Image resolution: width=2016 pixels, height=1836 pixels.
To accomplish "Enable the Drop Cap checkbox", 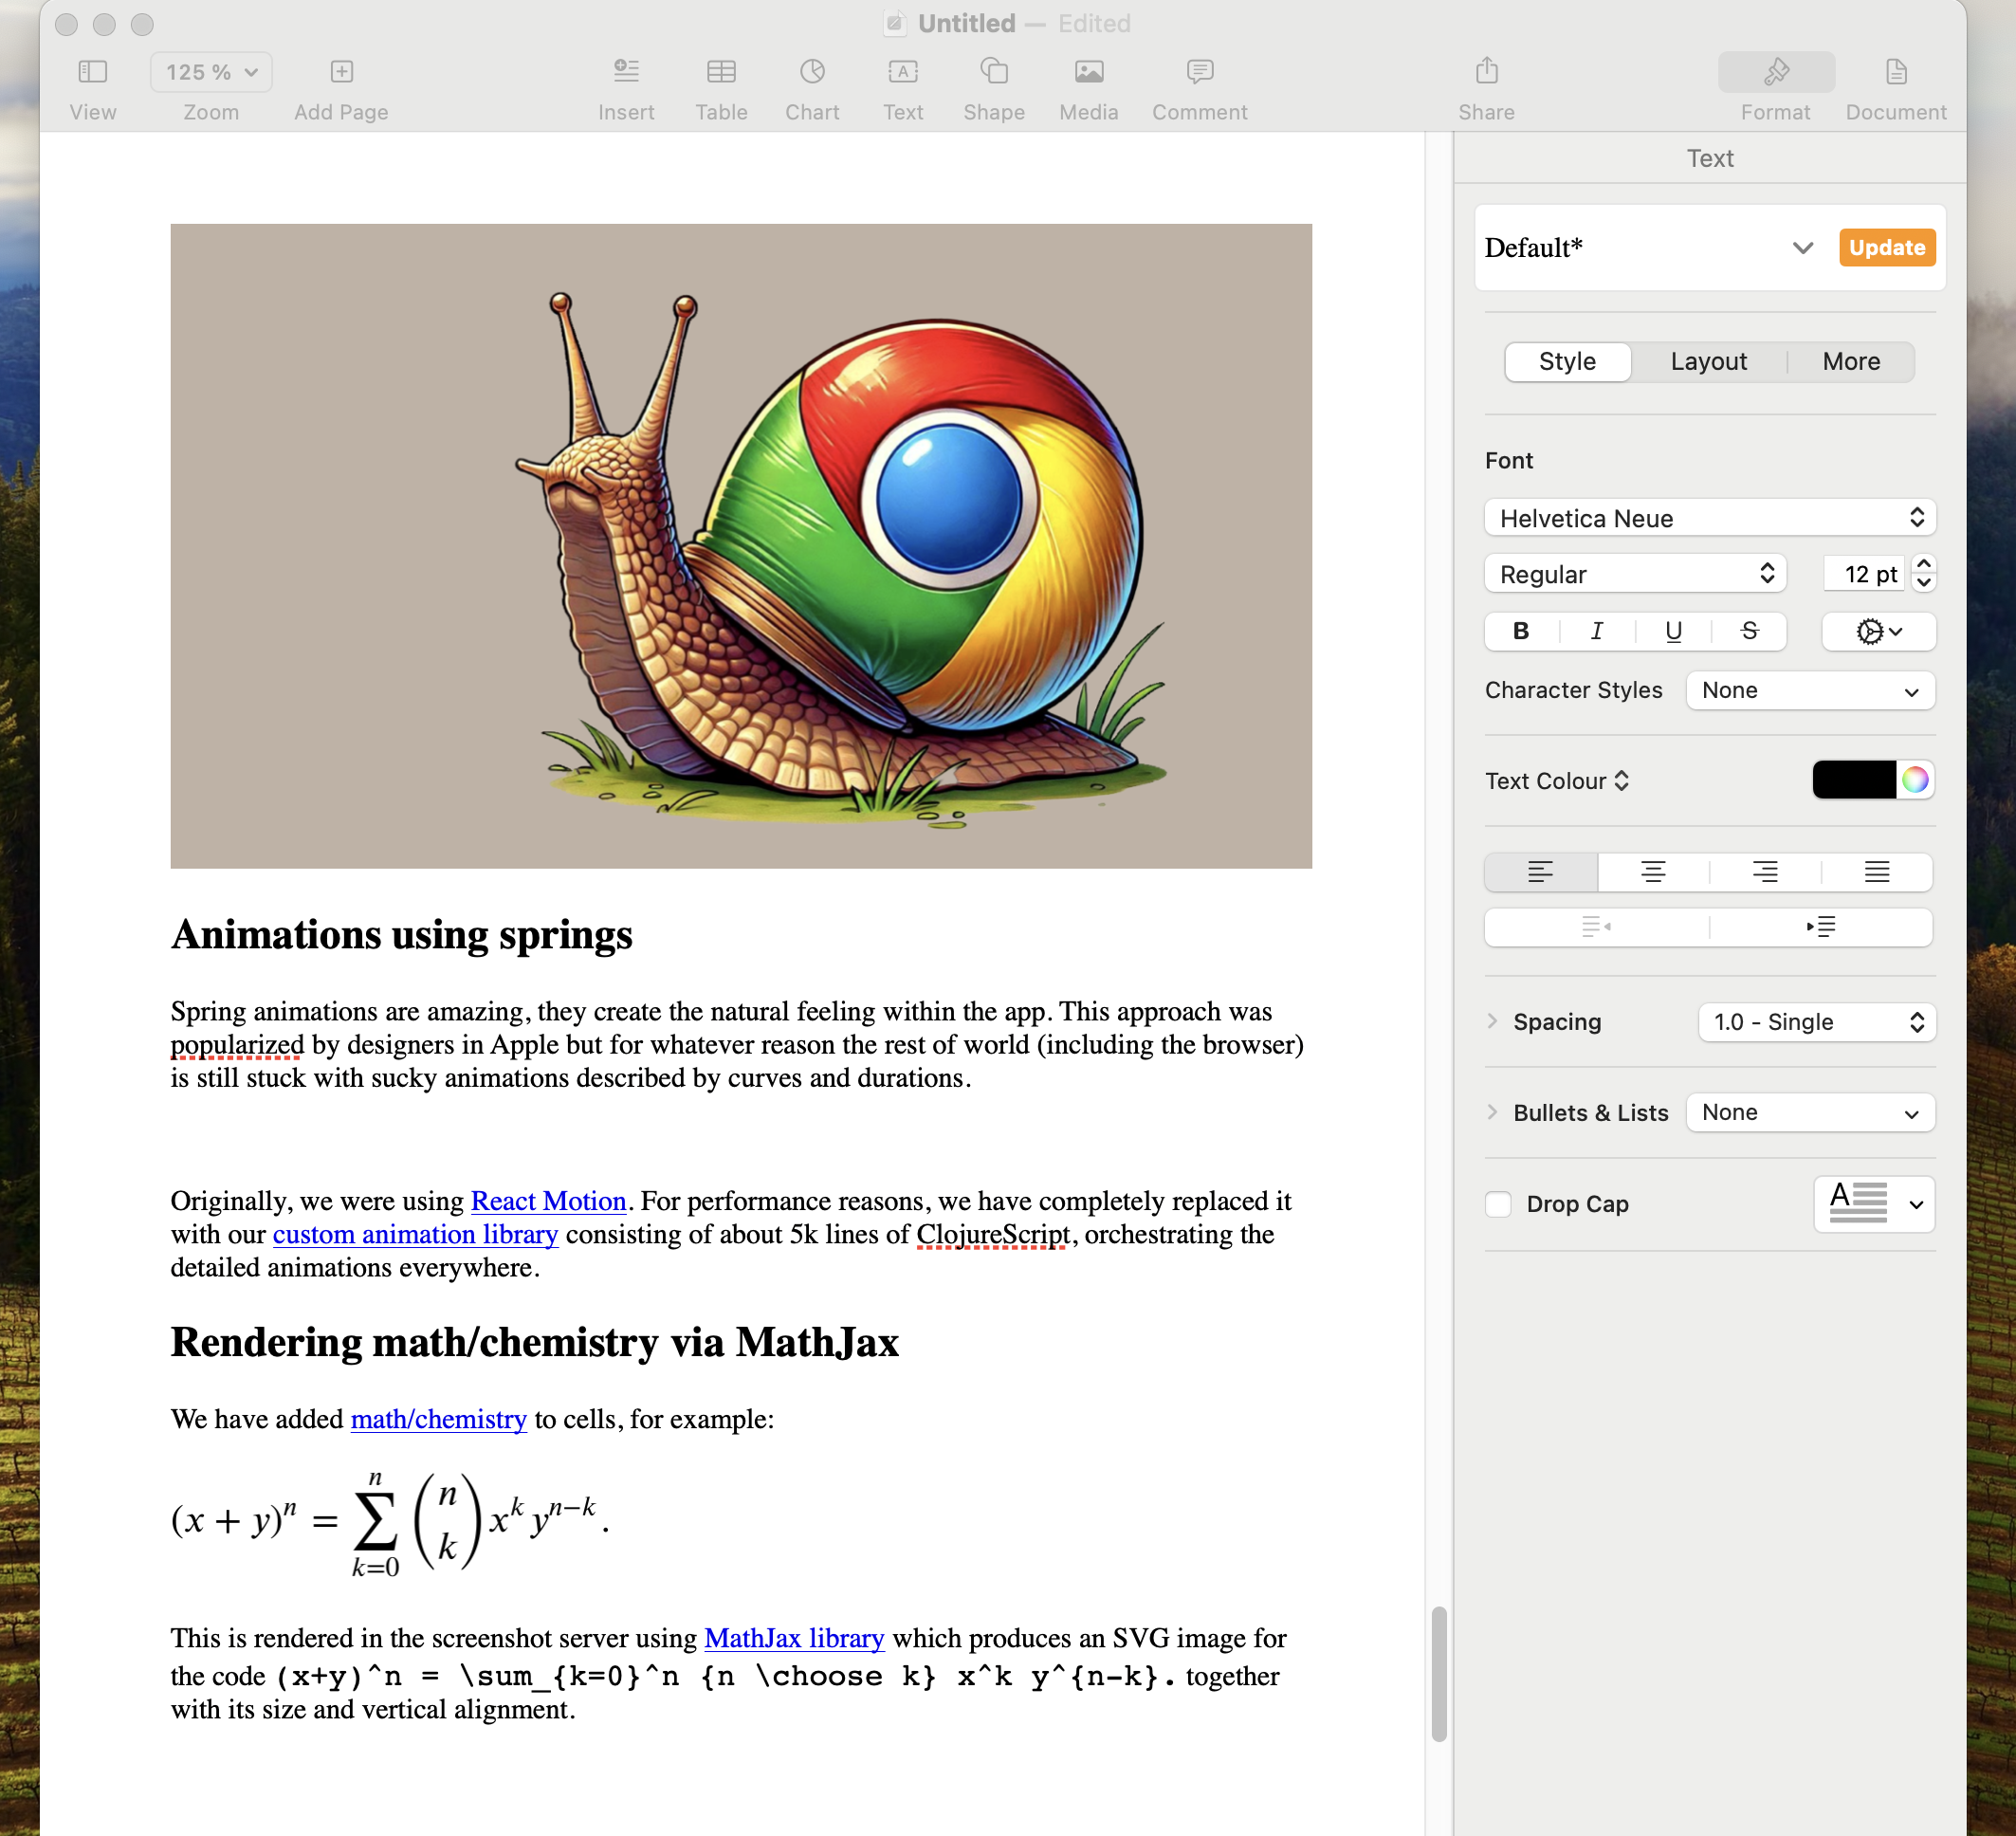I will (x=1497, y=1204).
